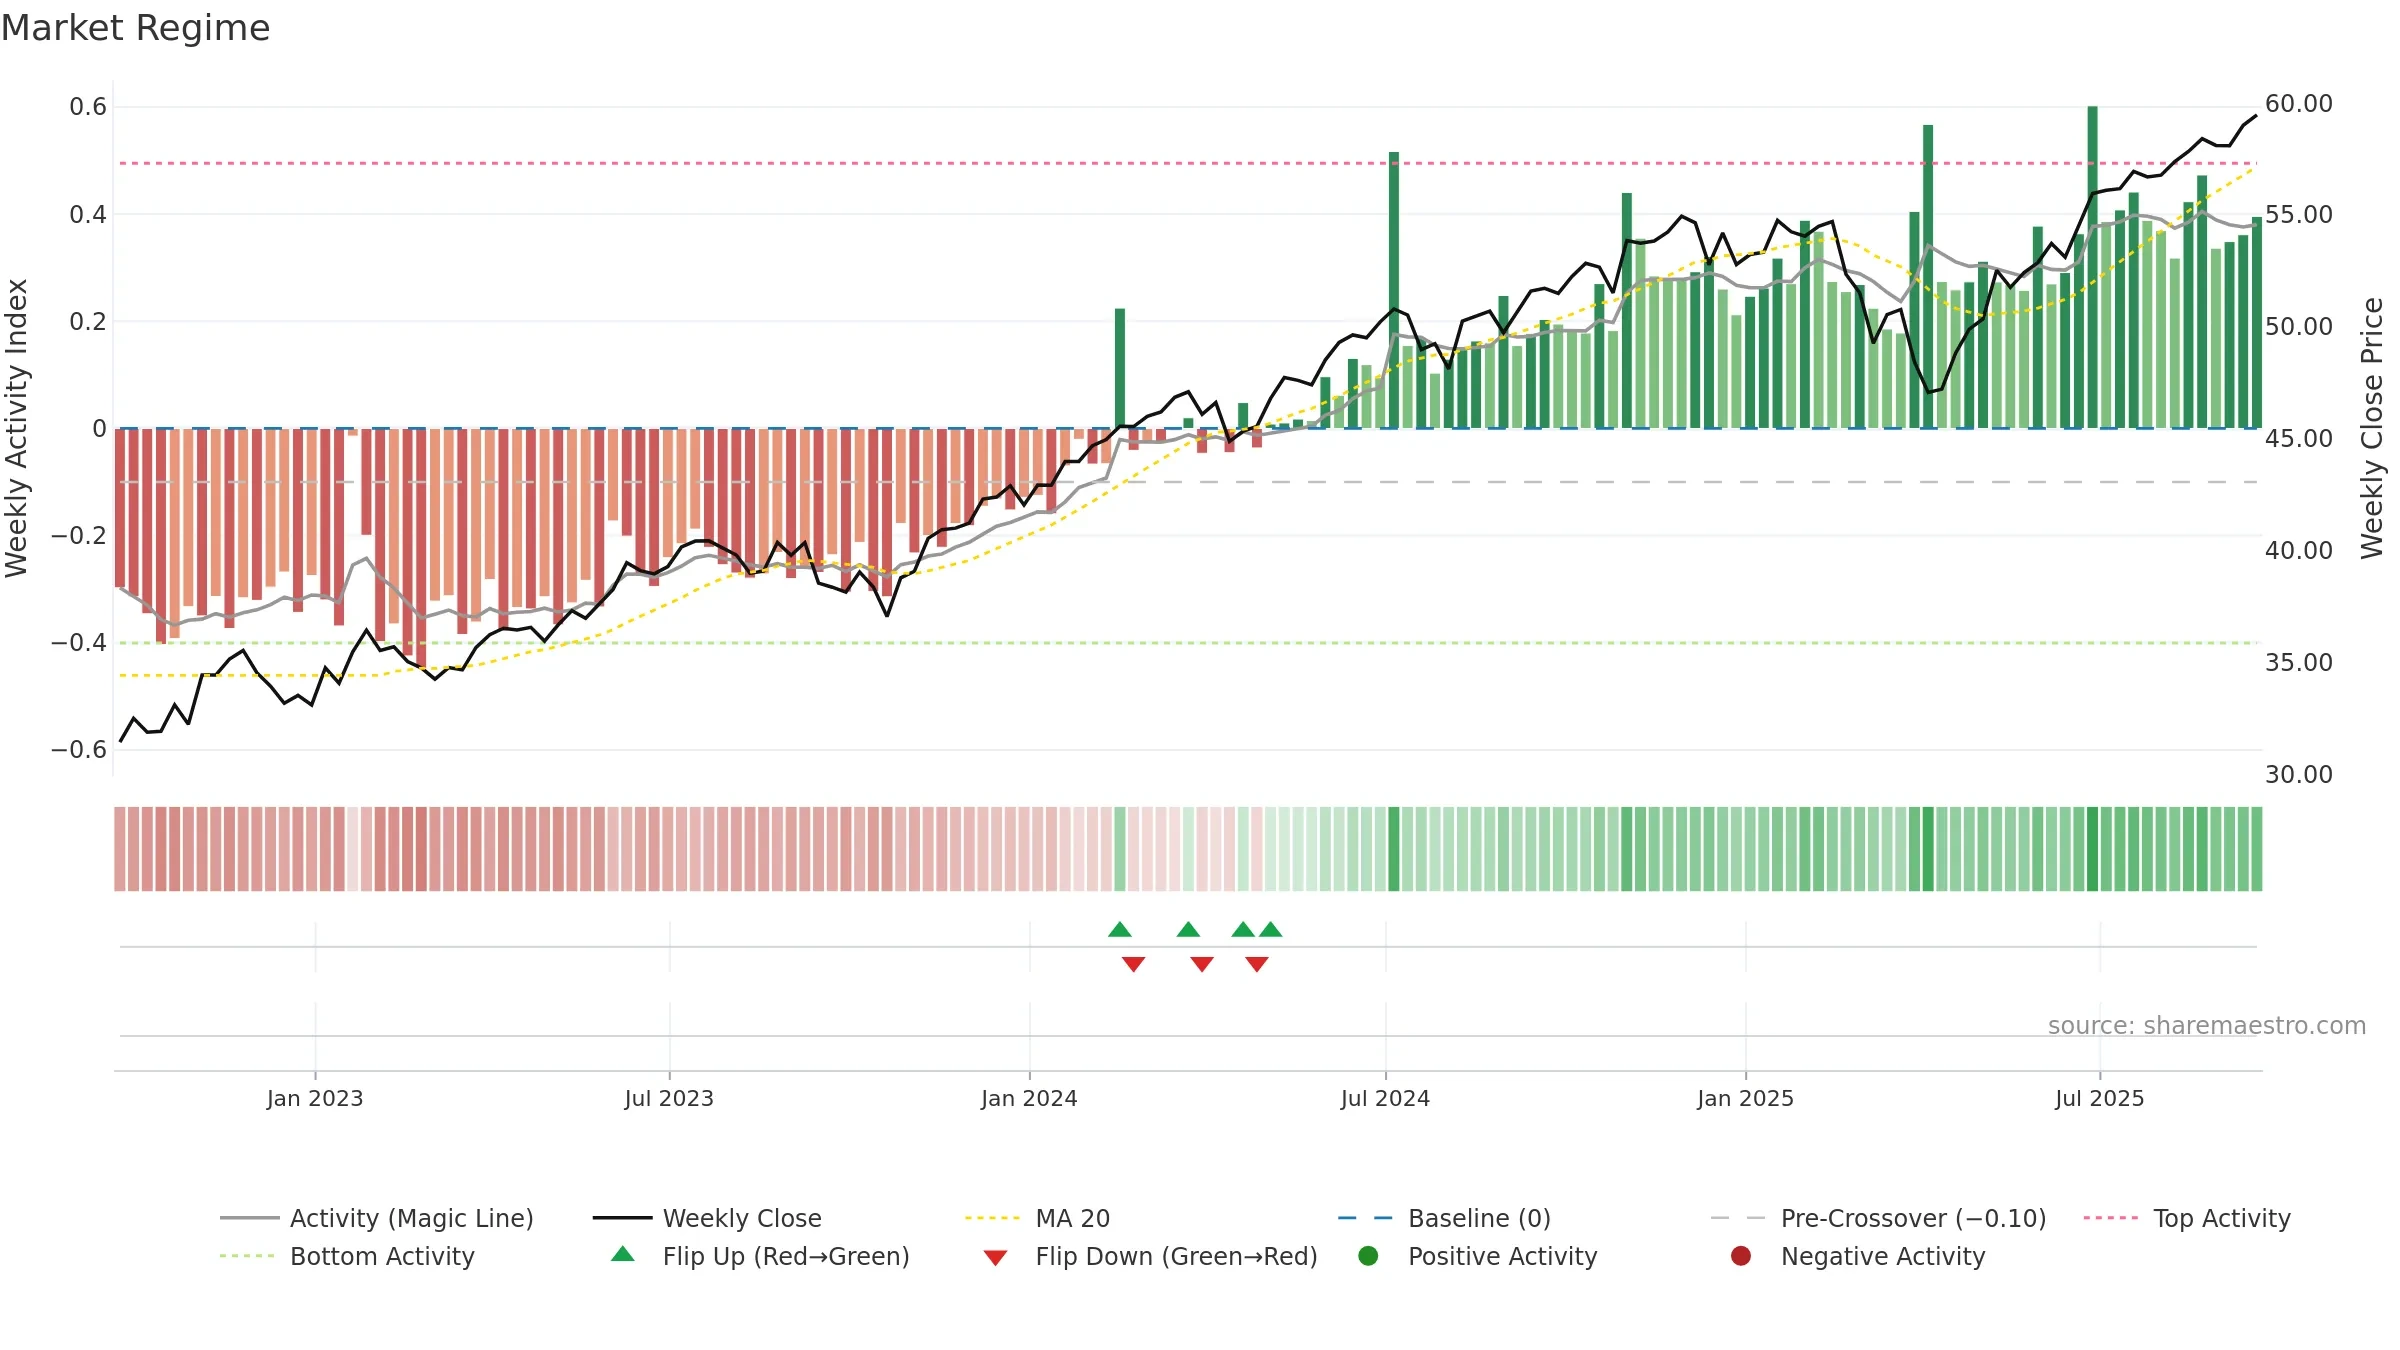Click the Jul 2024 x-axis label
The height and width of the screenshot is (1350, 2400).
1385,1099
